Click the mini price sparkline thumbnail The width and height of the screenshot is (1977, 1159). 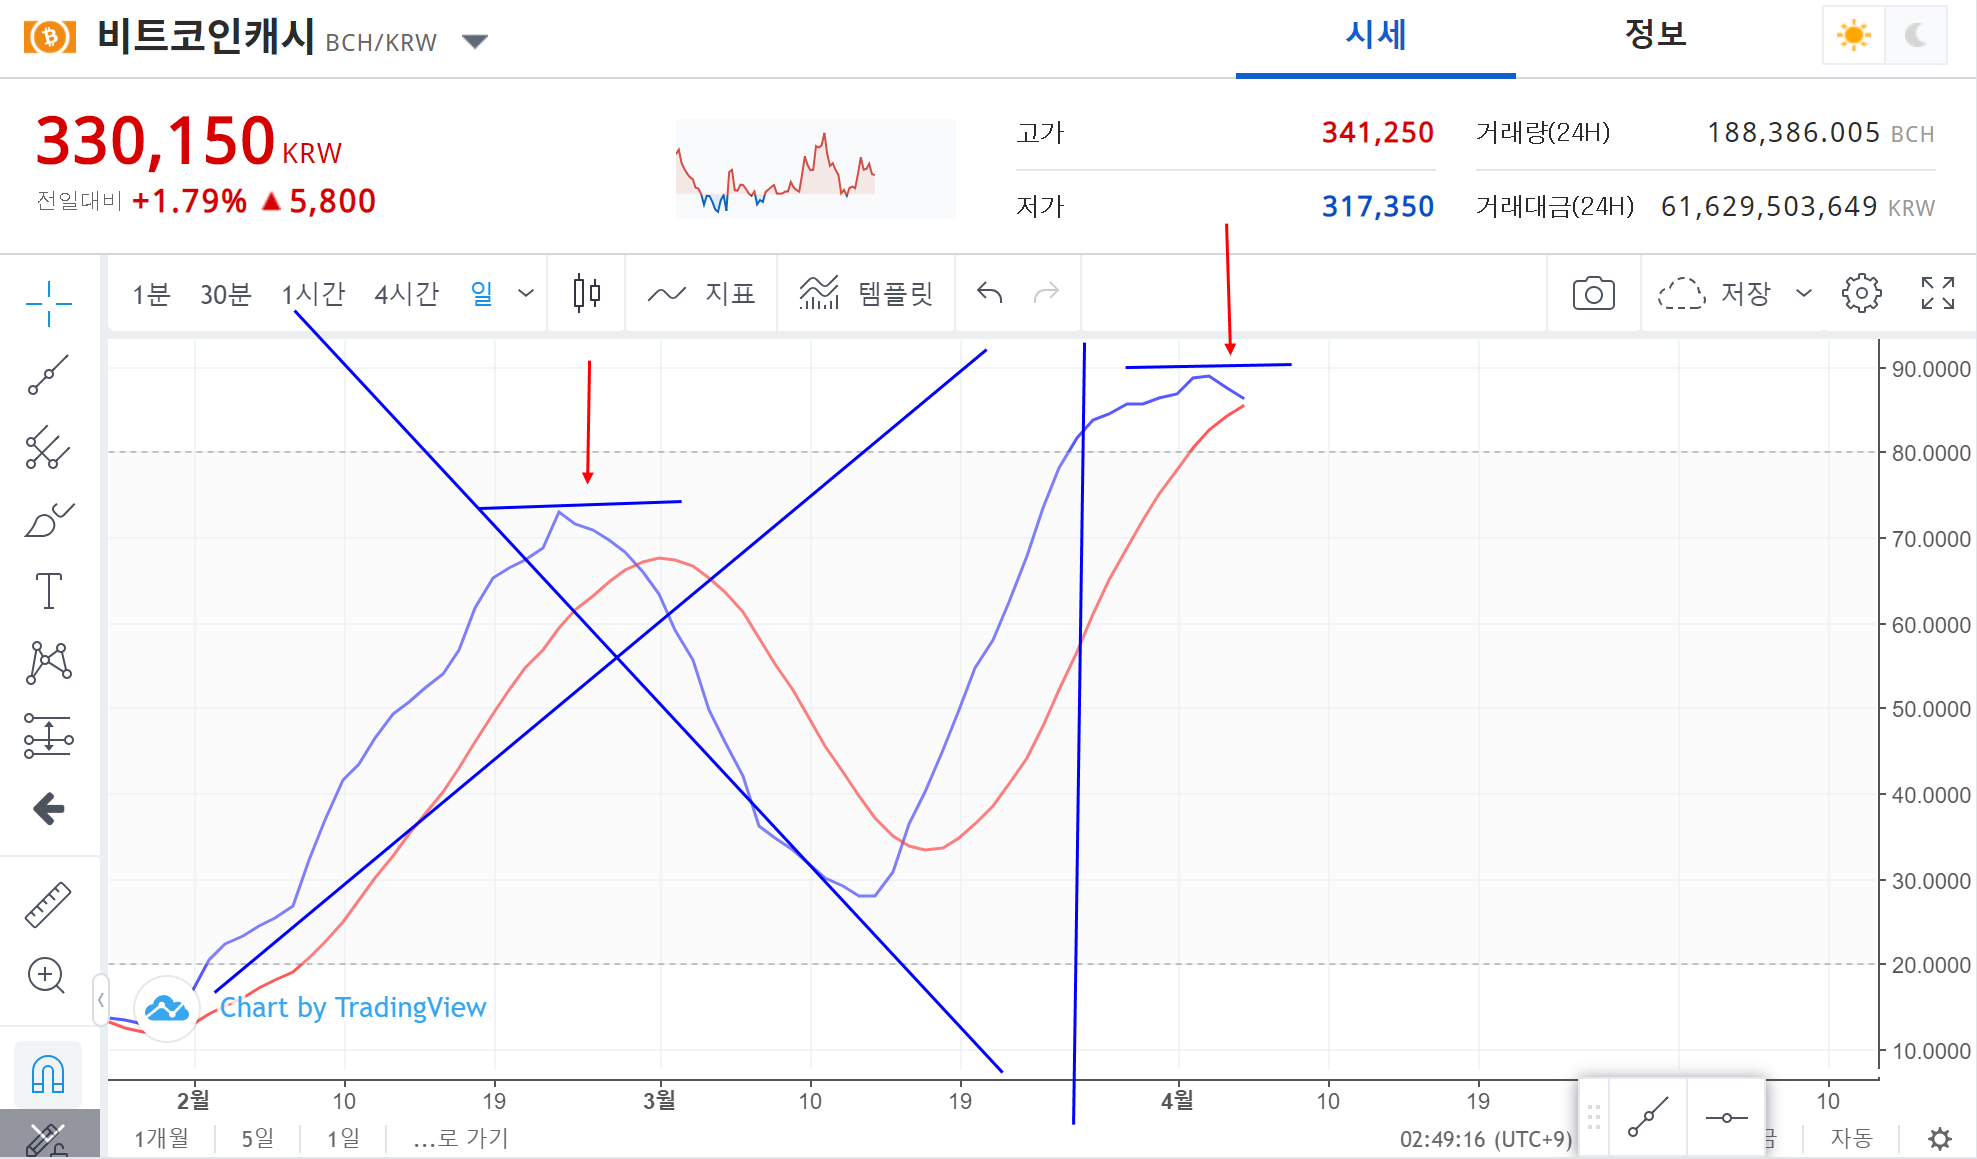pos(815,168)
